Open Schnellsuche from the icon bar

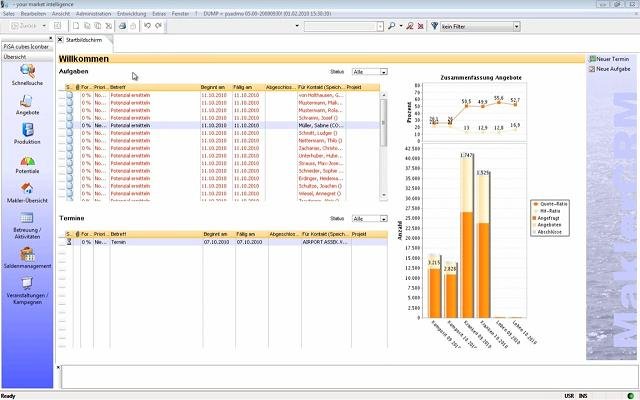(27, 71)
